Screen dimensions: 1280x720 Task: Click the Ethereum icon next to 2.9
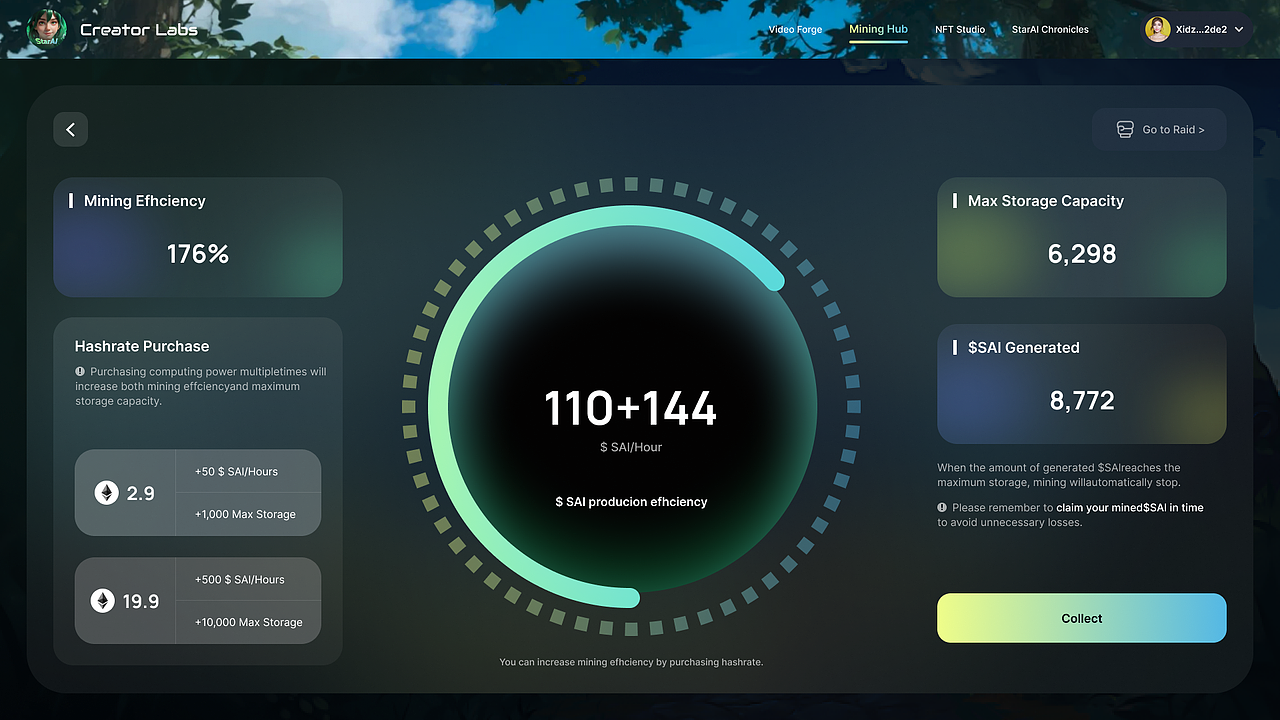[106, 492]
